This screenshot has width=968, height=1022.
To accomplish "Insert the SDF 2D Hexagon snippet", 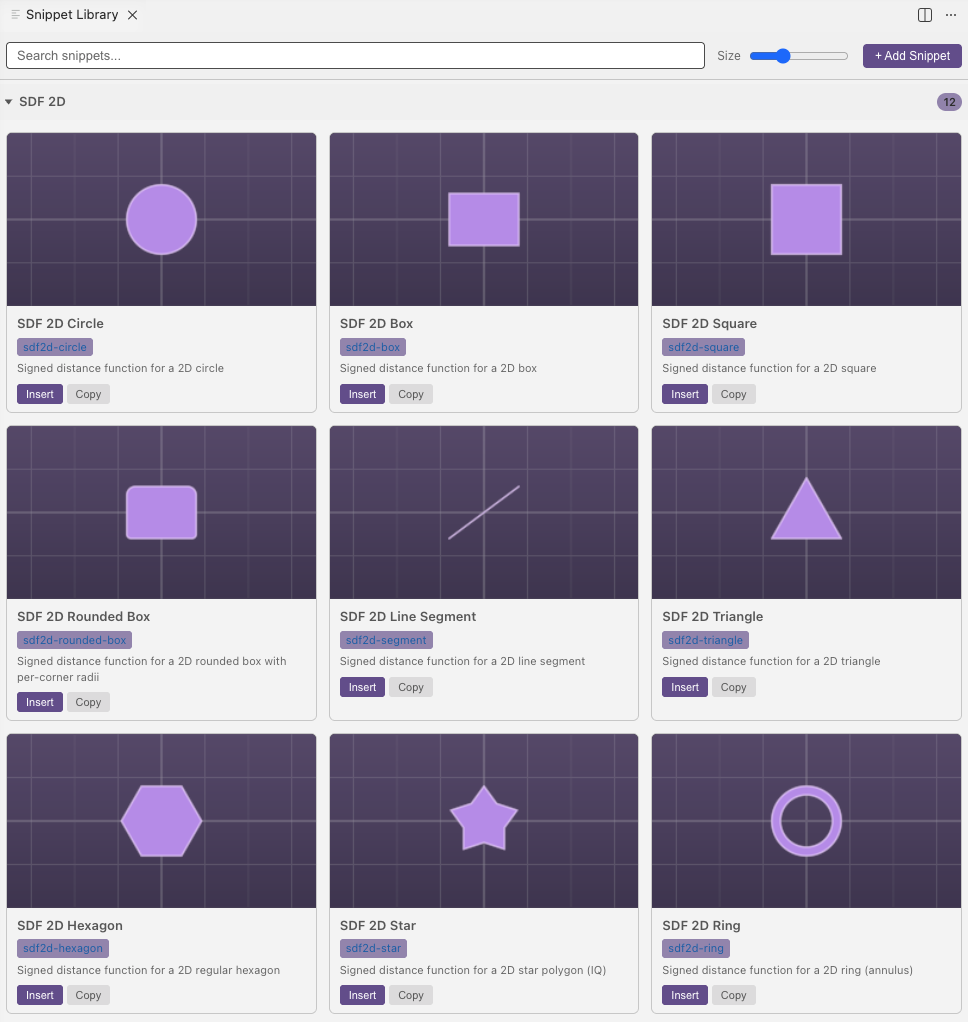I will (x=40, y=995).
